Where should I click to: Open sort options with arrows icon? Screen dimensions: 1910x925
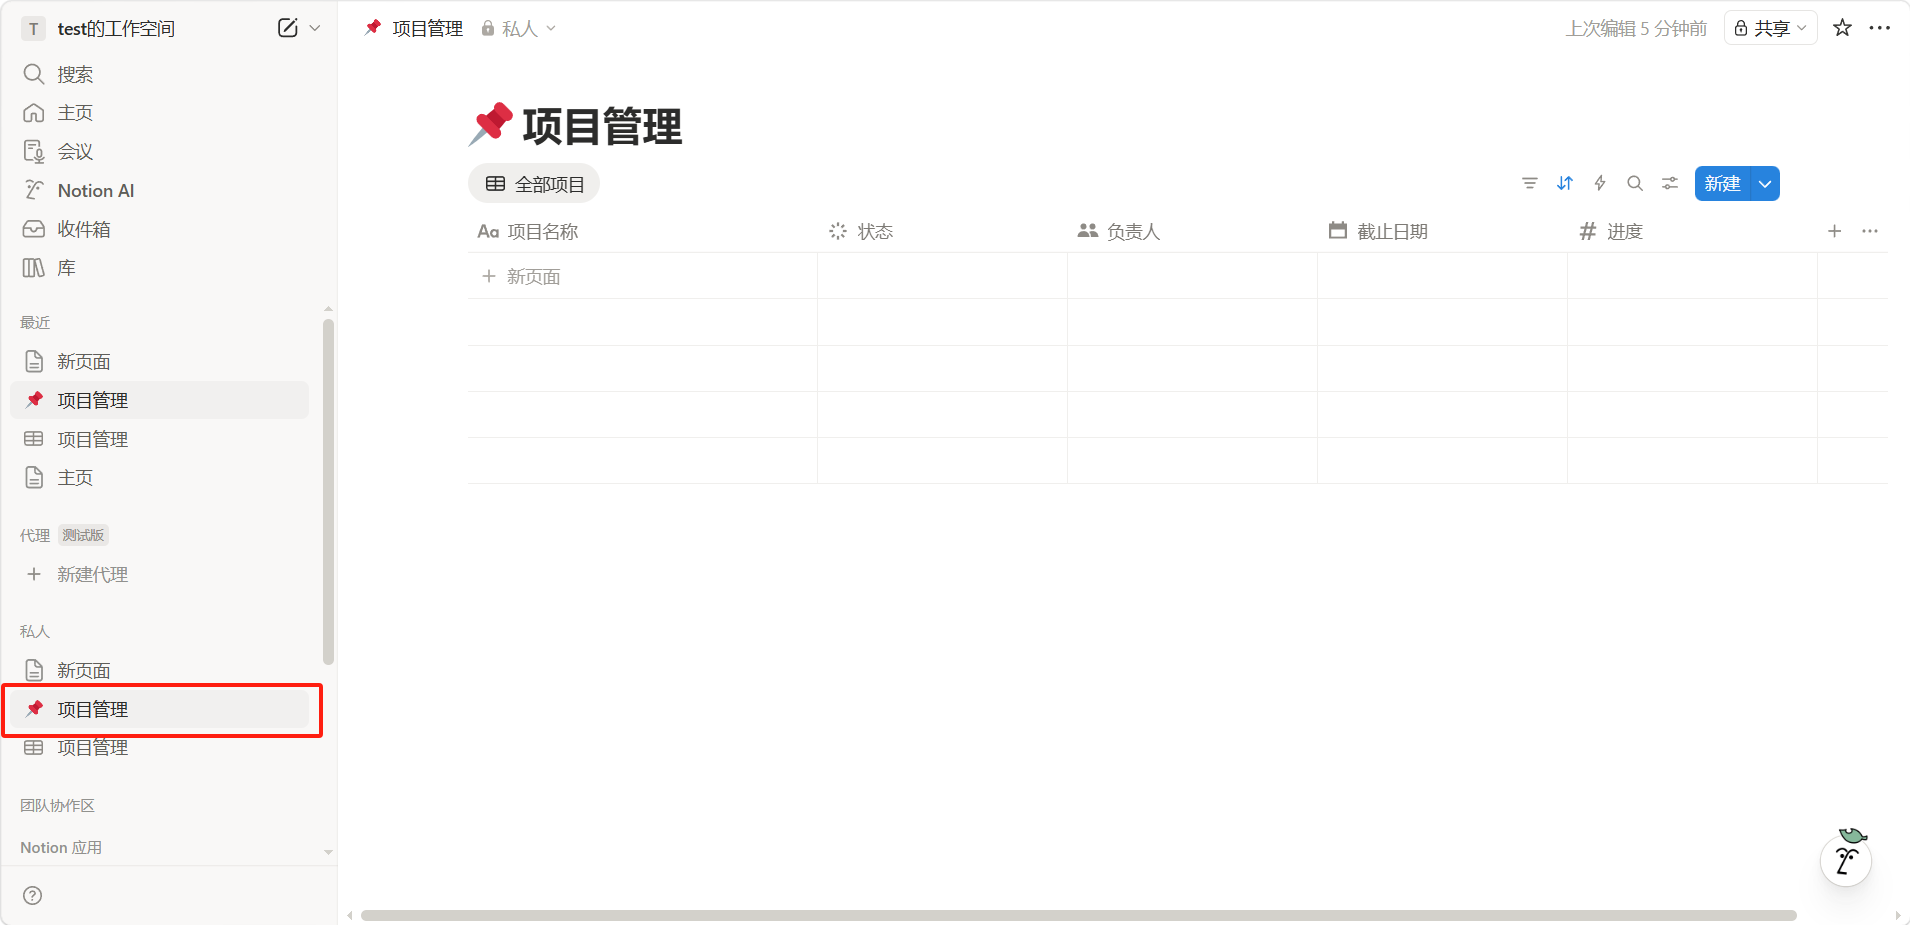1565,183
